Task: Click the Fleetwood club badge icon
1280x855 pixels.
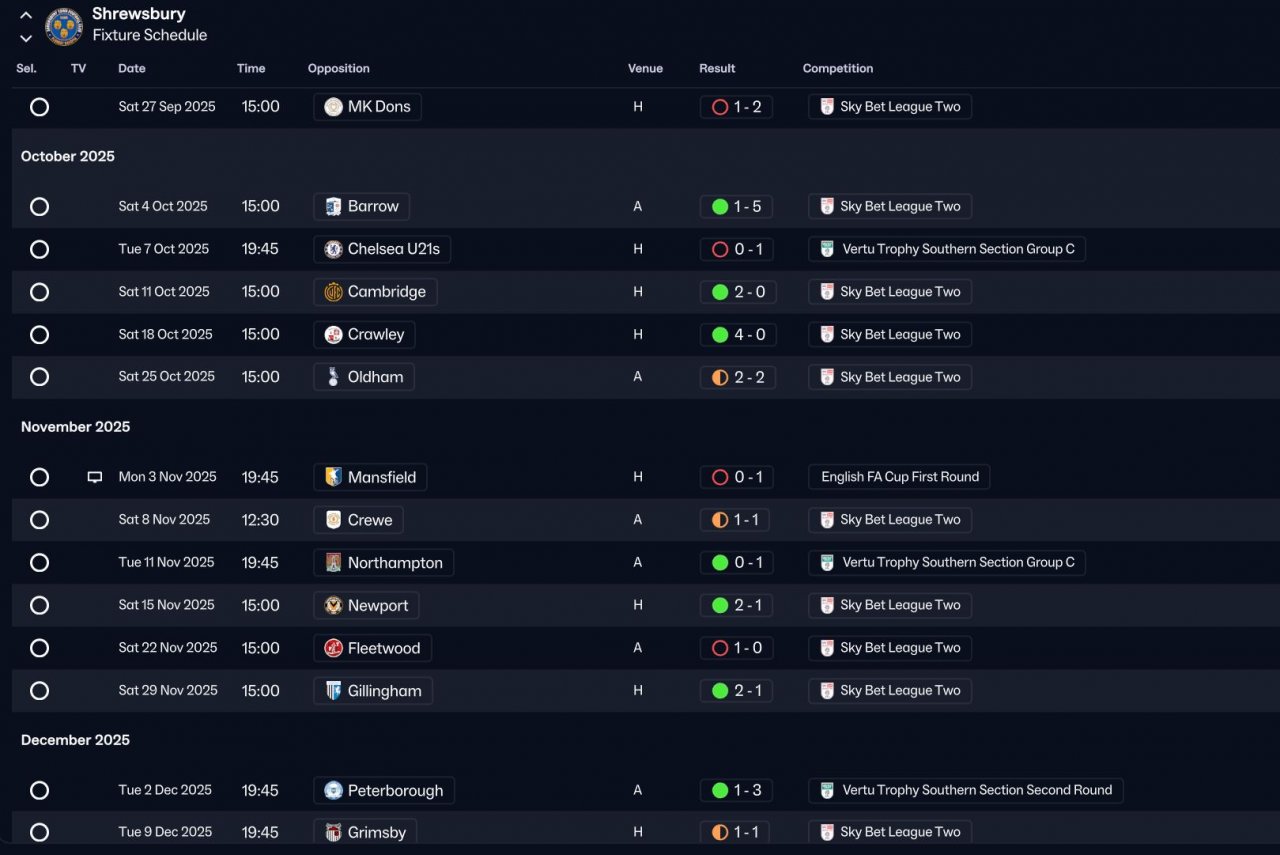Action: [x=333, y=648]
